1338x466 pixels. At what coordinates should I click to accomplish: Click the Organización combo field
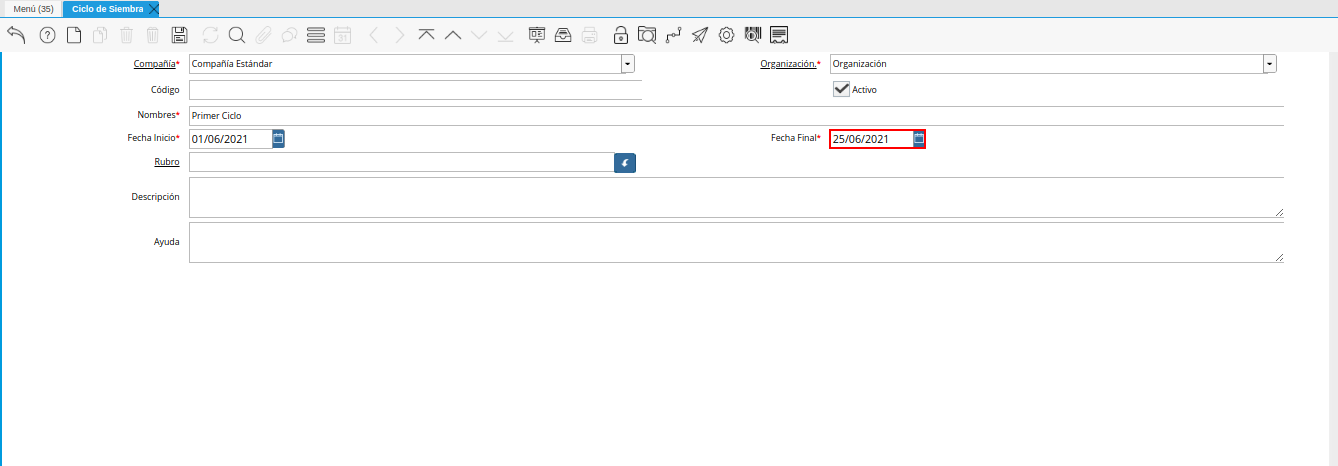(x=1046, y=64)
